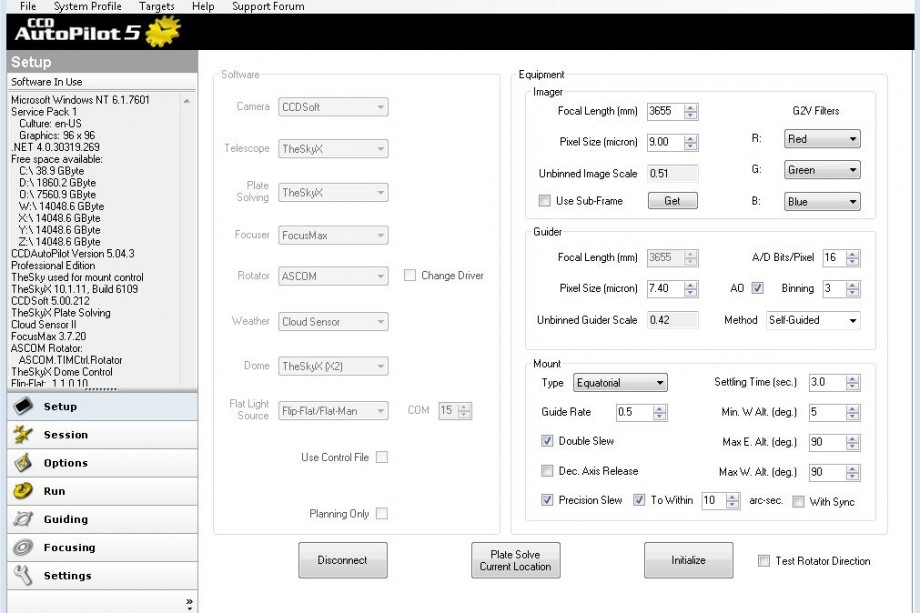
Task: Expand sidebar overflow chevron at bottom
Action: (x=189, y=603)
